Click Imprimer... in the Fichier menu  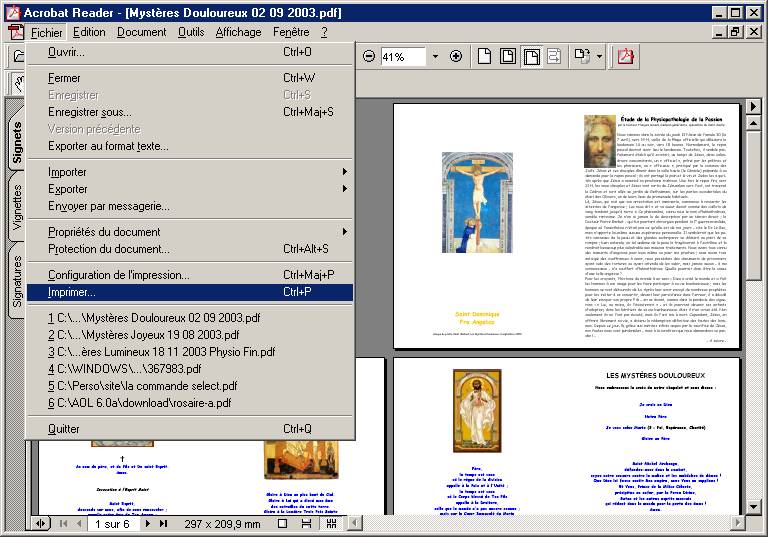pos(190,292)
